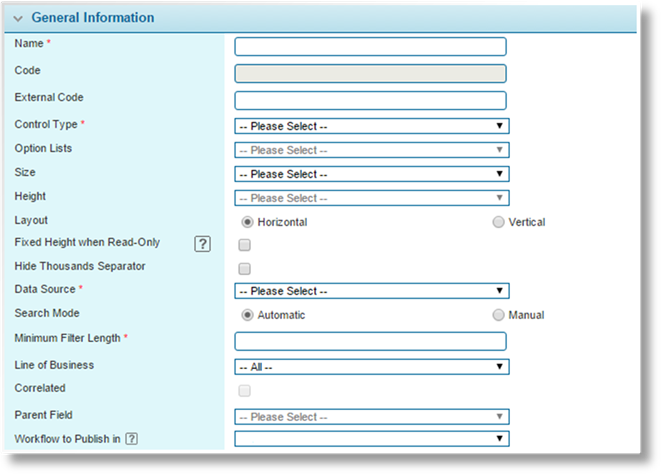Open the Data Source dropdown

pos(372,291)
